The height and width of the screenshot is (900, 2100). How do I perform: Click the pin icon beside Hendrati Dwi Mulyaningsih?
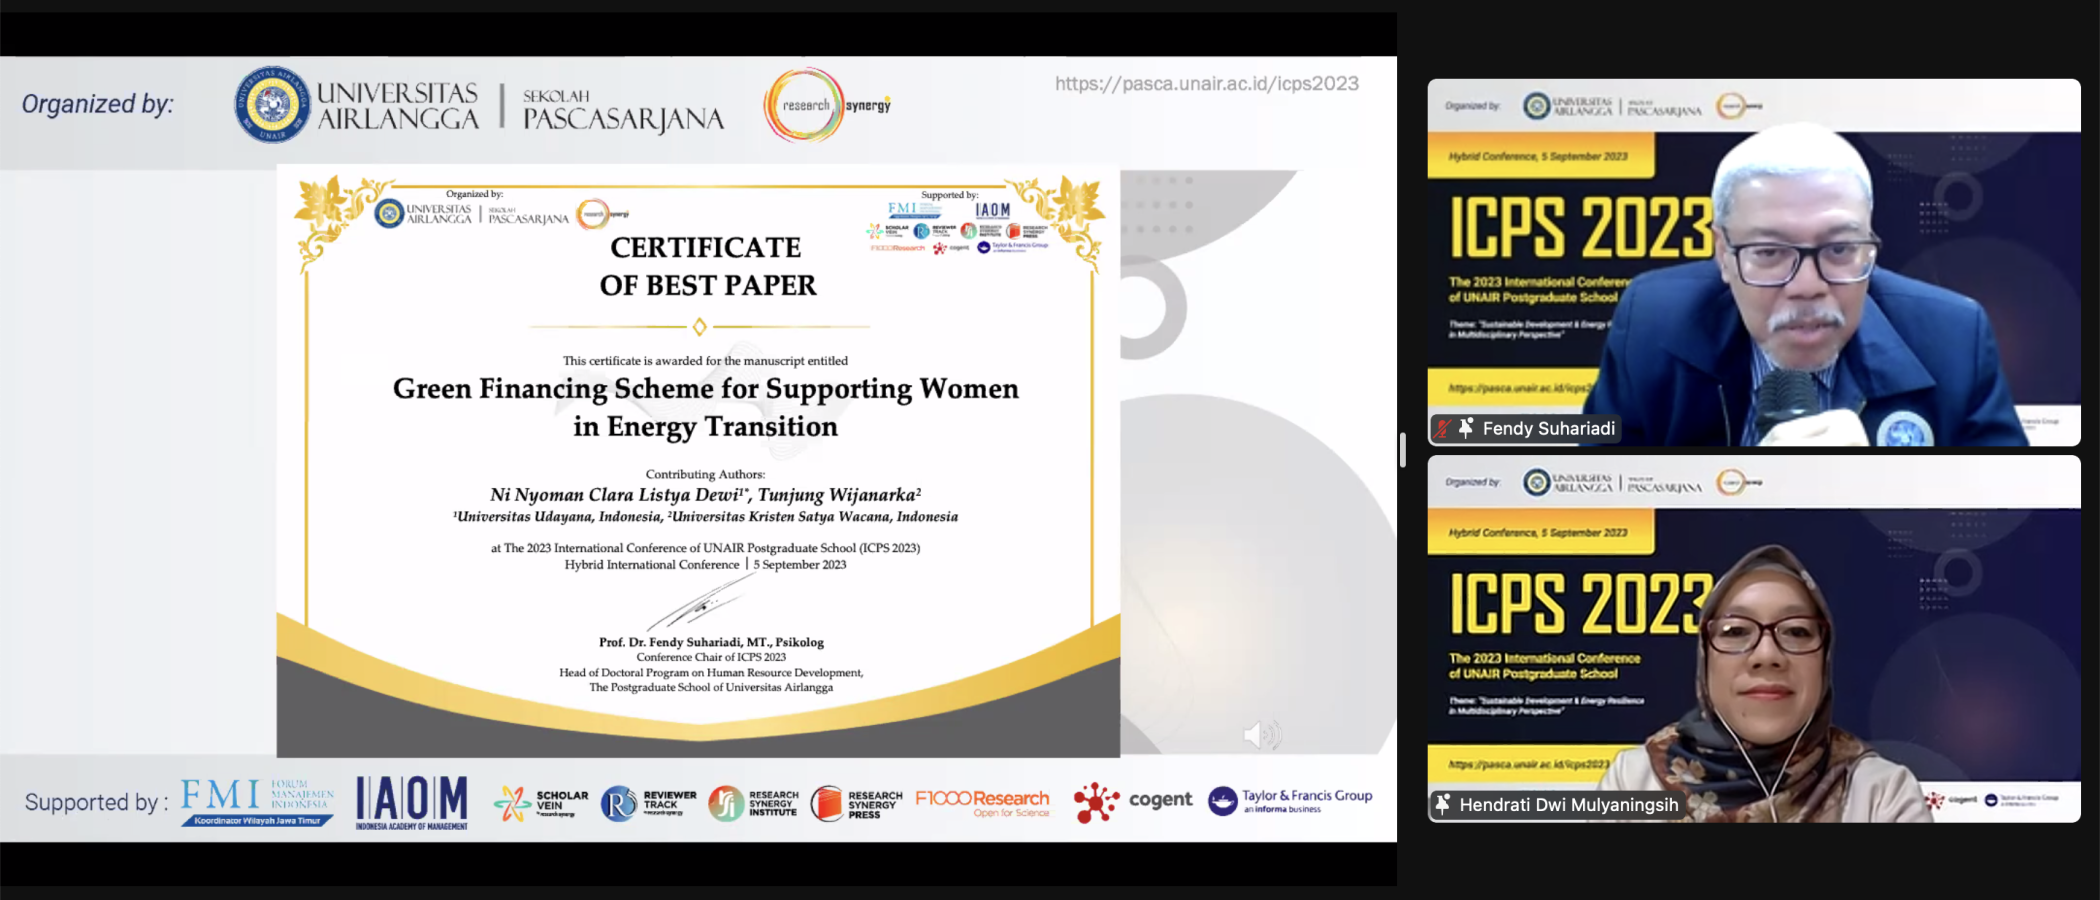click(1443, 804)
